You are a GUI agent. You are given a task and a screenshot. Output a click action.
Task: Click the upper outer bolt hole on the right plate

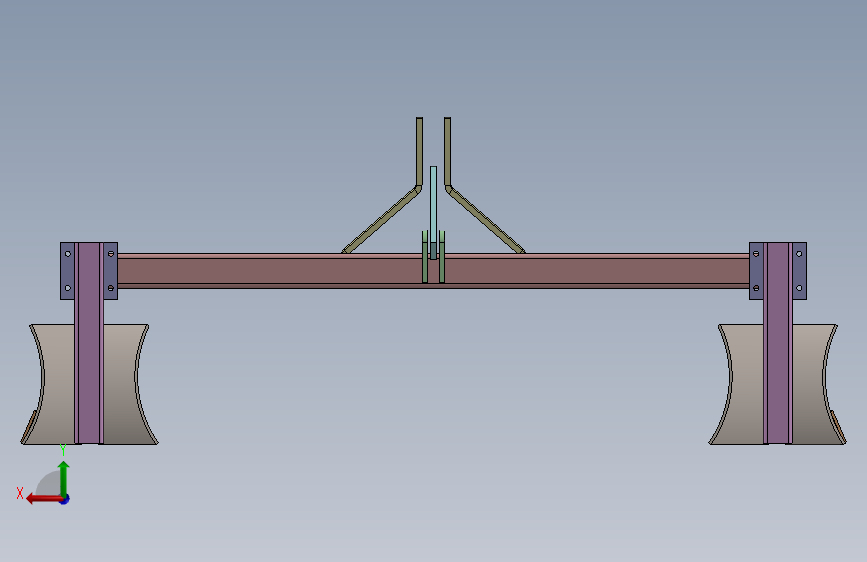coord(799,254)
